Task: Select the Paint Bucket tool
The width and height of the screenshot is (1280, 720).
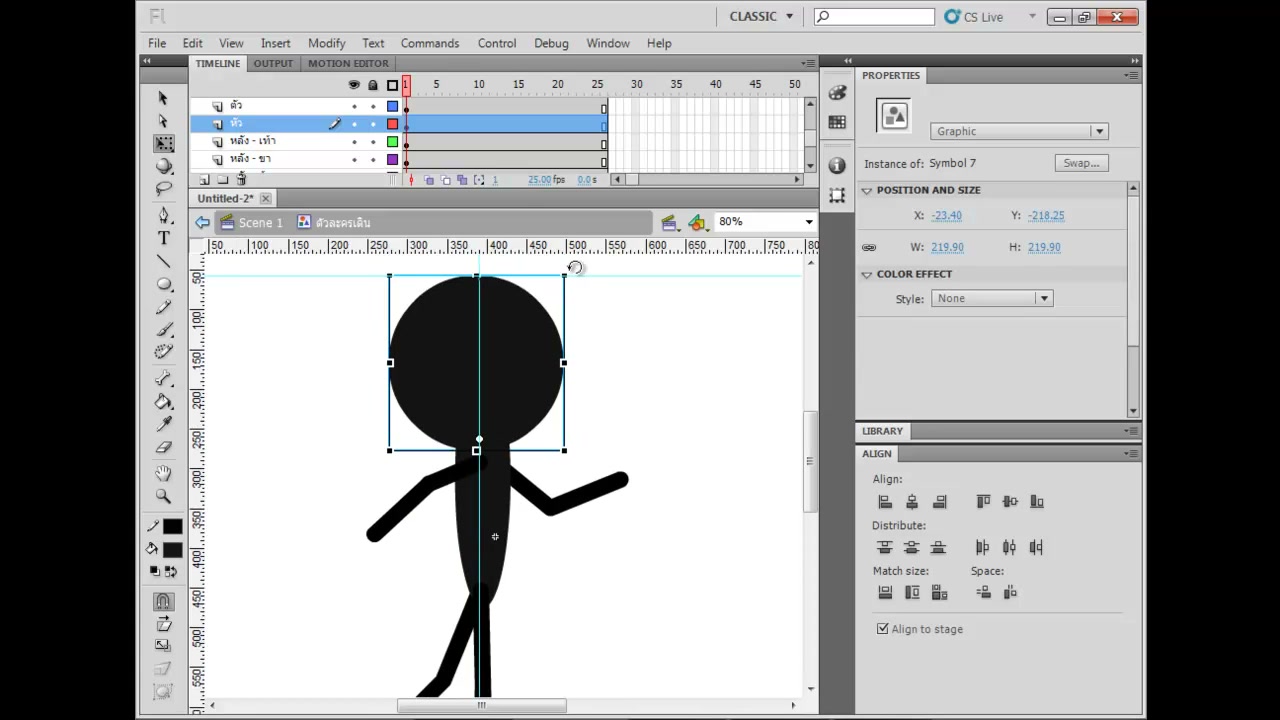Action: [x=164, y=402]
